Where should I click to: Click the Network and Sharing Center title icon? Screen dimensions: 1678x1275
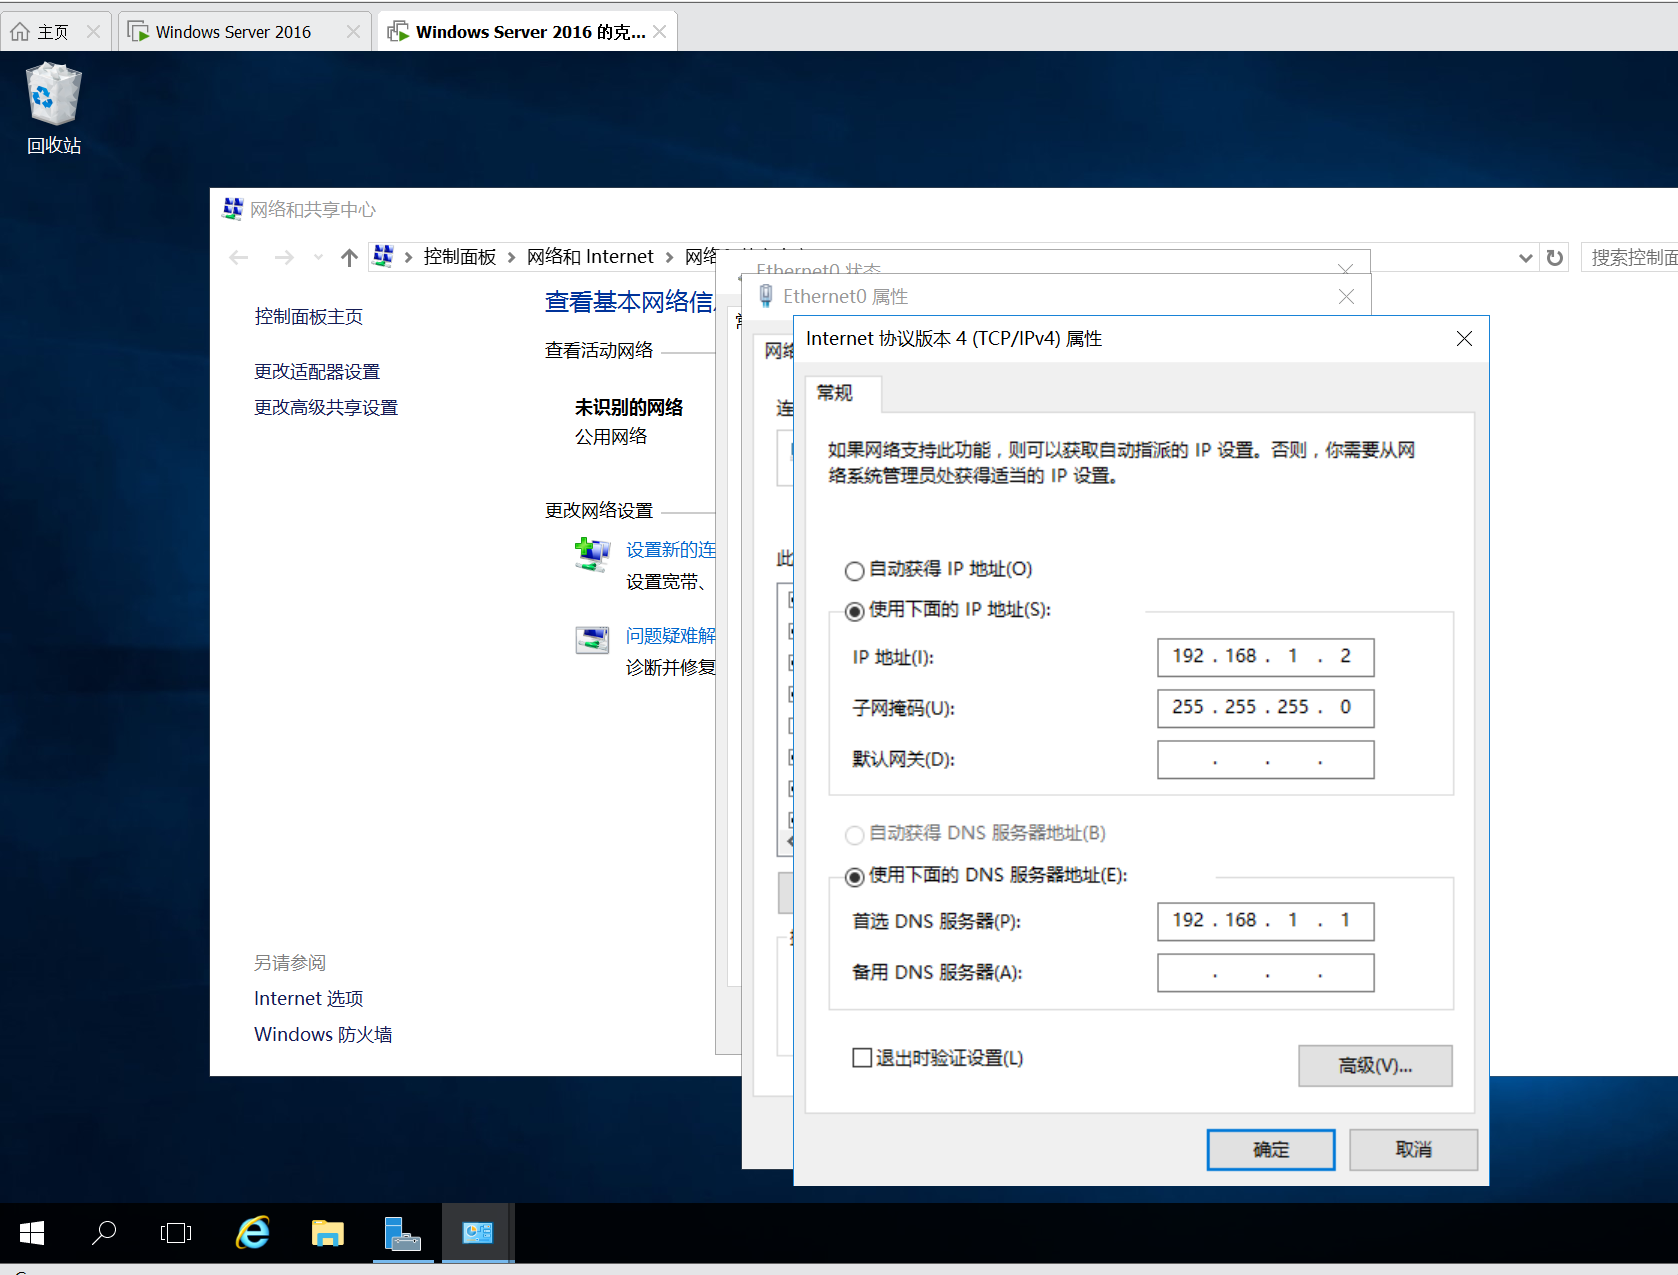232,209
